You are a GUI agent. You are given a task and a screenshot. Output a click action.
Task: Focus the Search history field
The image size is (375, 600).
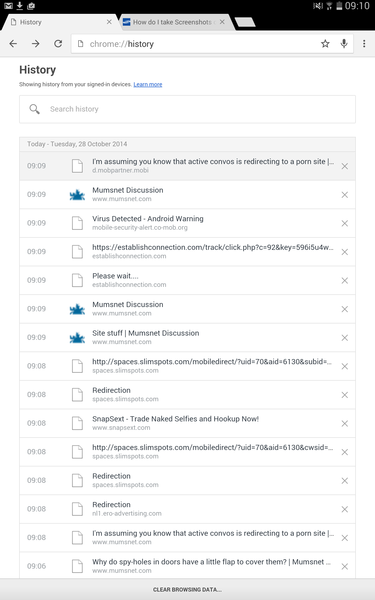pyautogui.click(x=188, y=109)
